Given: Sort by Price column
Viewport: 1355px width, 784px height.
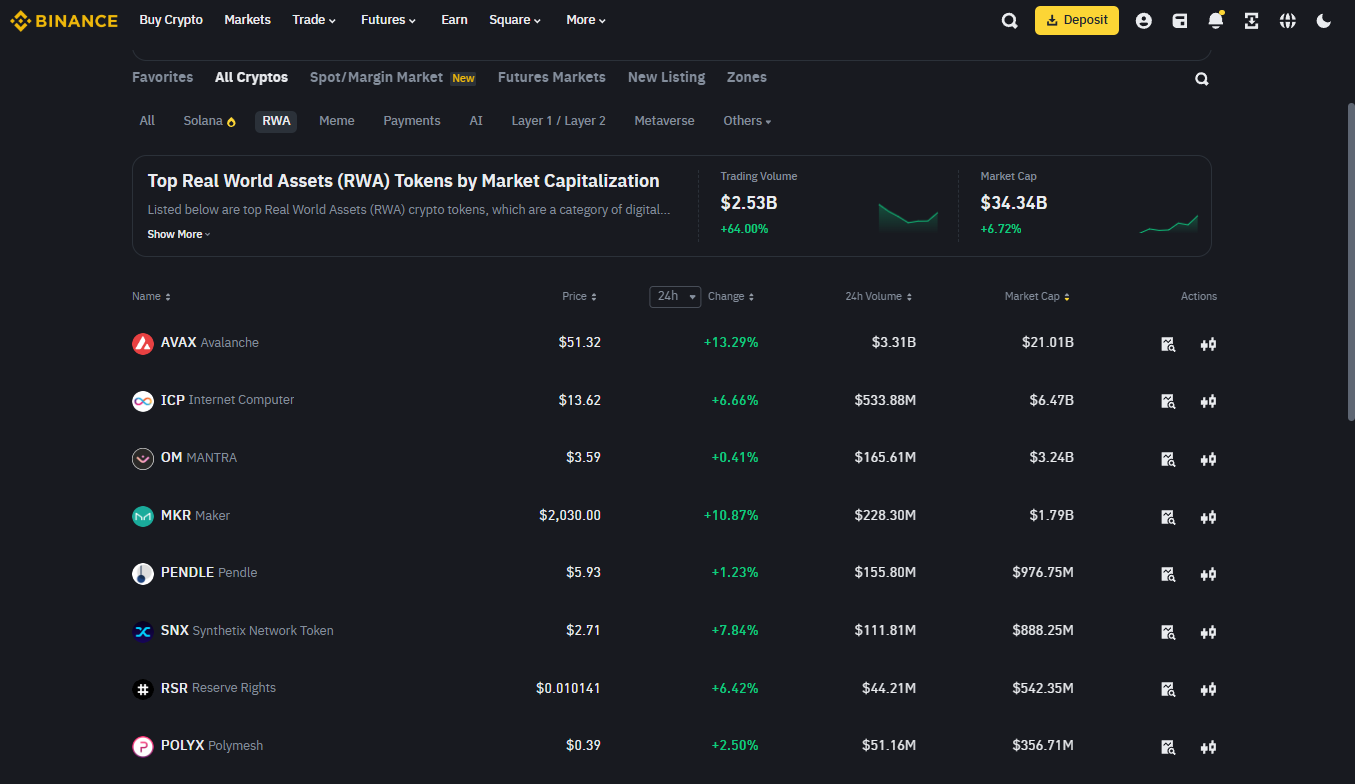Looking at the screenshot, I should click(580, 297).
